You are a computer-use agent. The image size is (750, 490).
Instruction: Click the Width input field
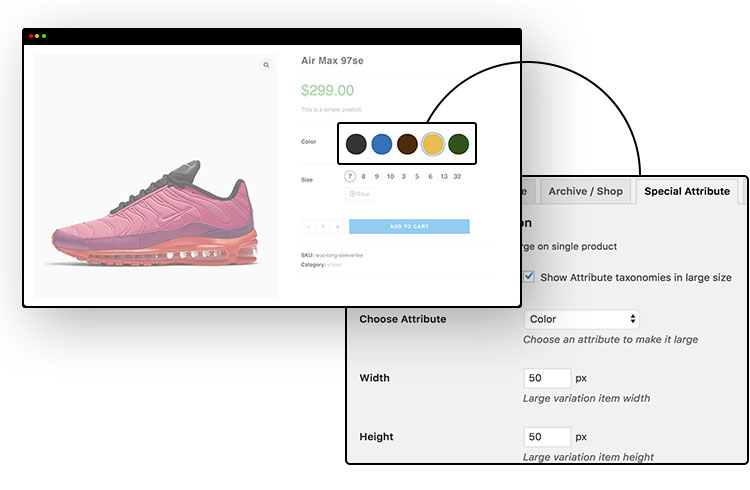coord(547,378)
